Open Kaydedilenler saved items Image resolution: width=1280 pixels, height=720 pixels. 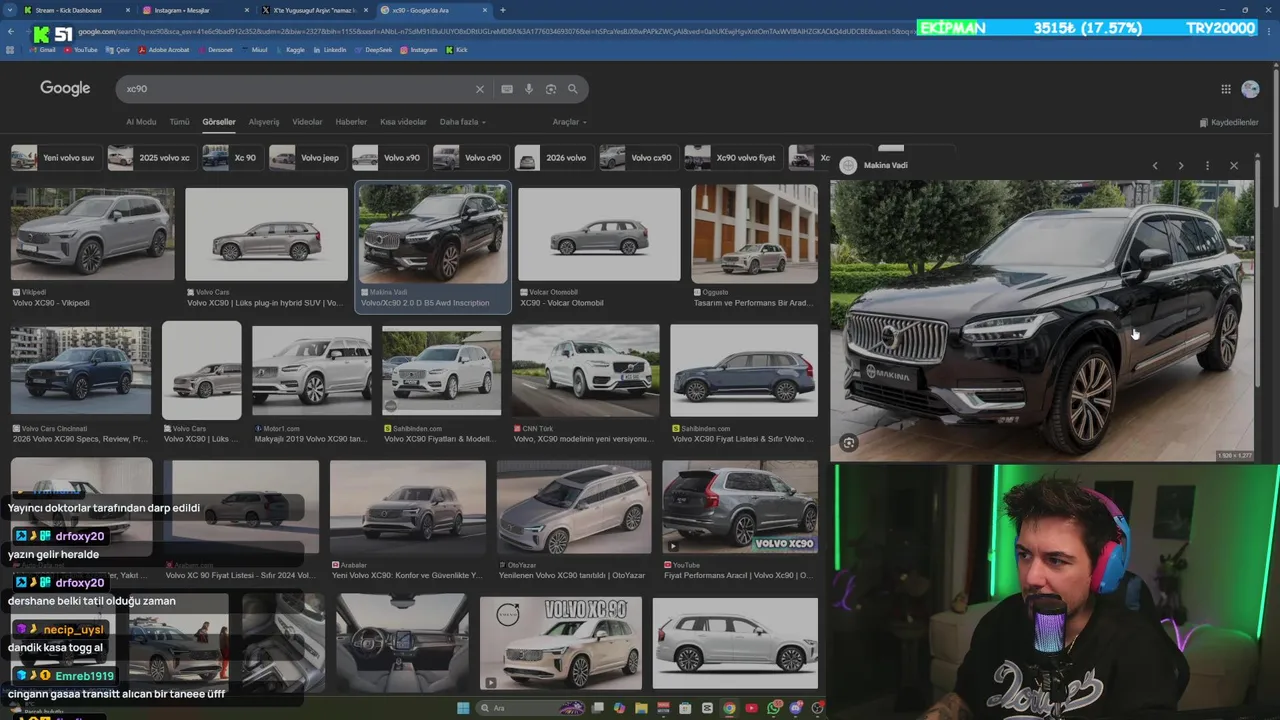pos(1229,122)
